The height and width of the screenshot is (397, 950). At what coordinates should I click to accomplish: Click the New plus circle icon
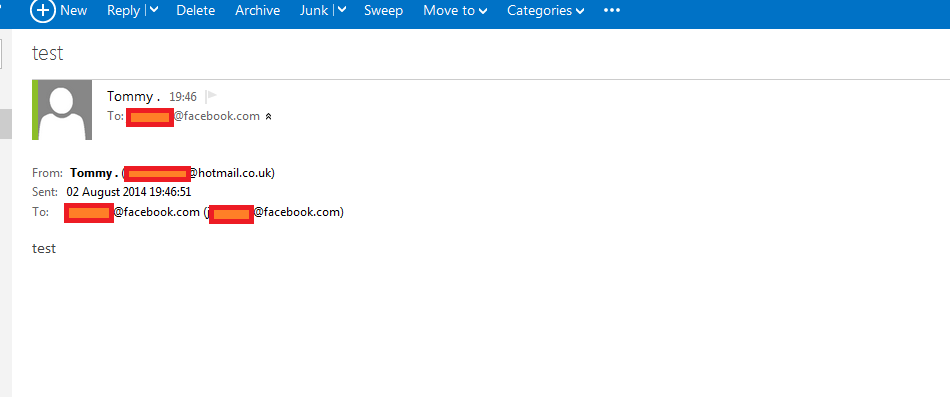pyautogui.click(x=43, y=10)
